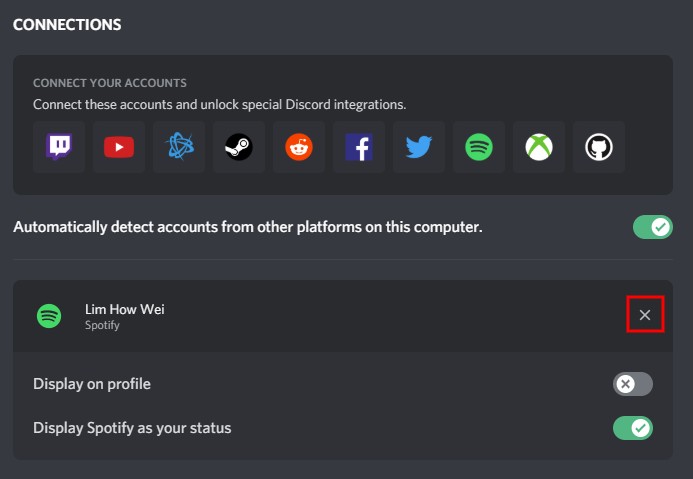
Task: Disable automatic account detection toggle
Action: pyautogui.click(x=653, y=227)
